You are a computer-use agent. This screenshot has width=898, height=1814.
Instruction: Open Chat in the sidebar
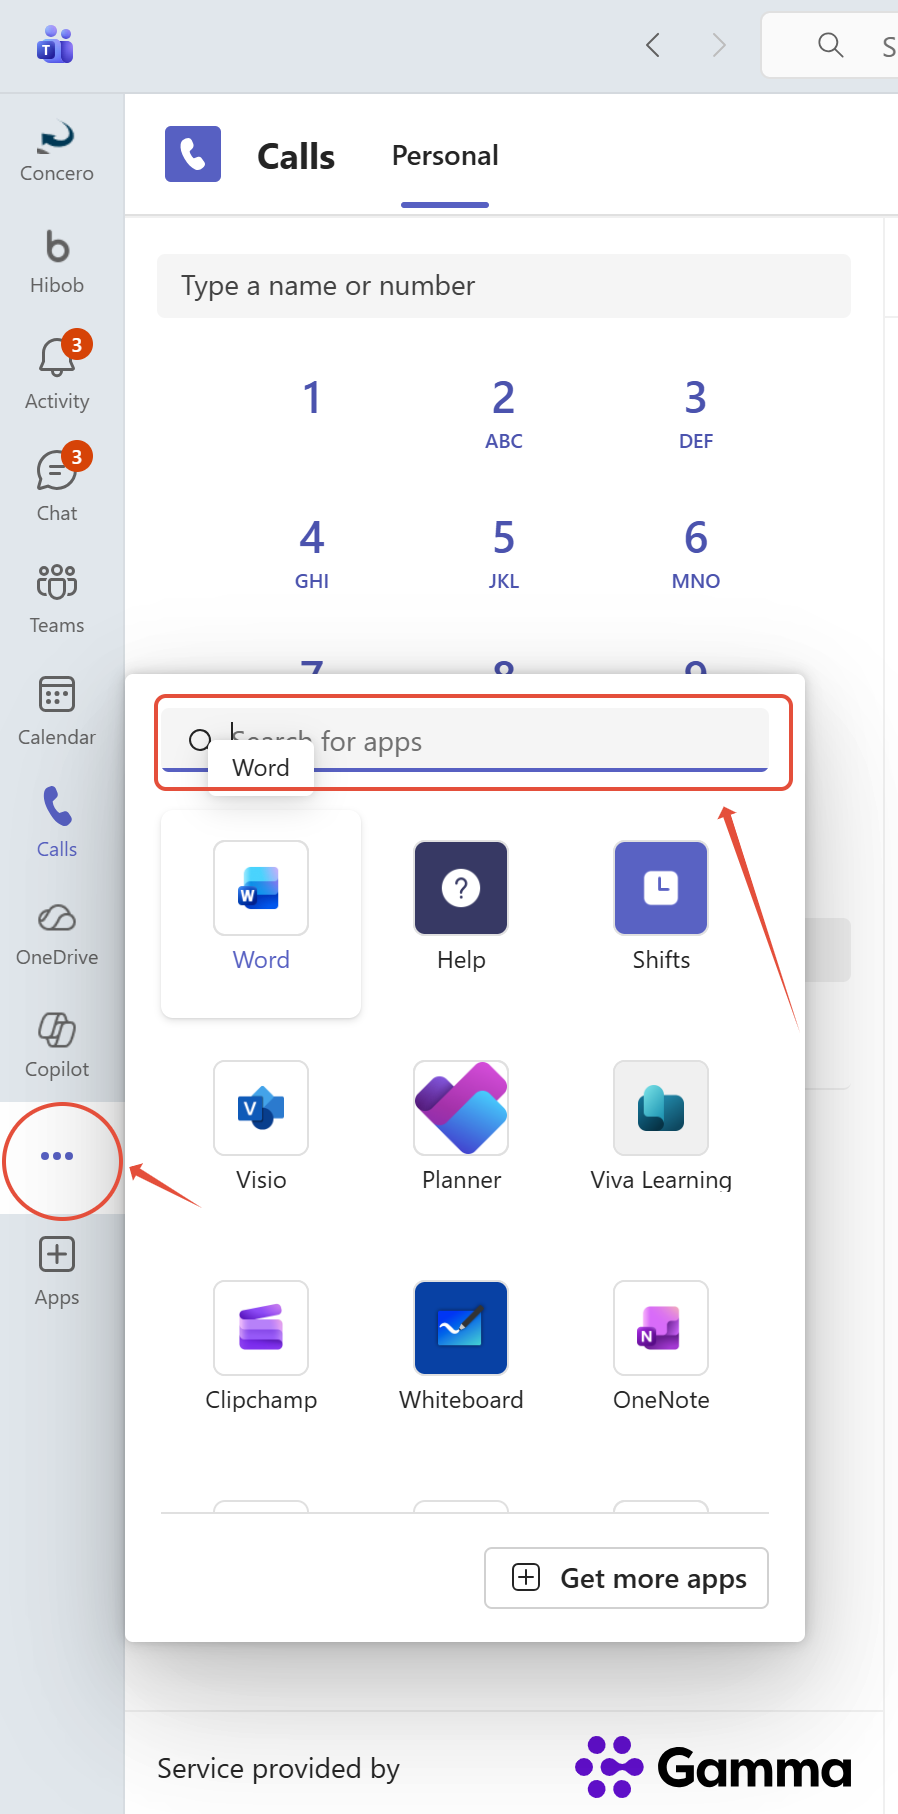[57, 484]
